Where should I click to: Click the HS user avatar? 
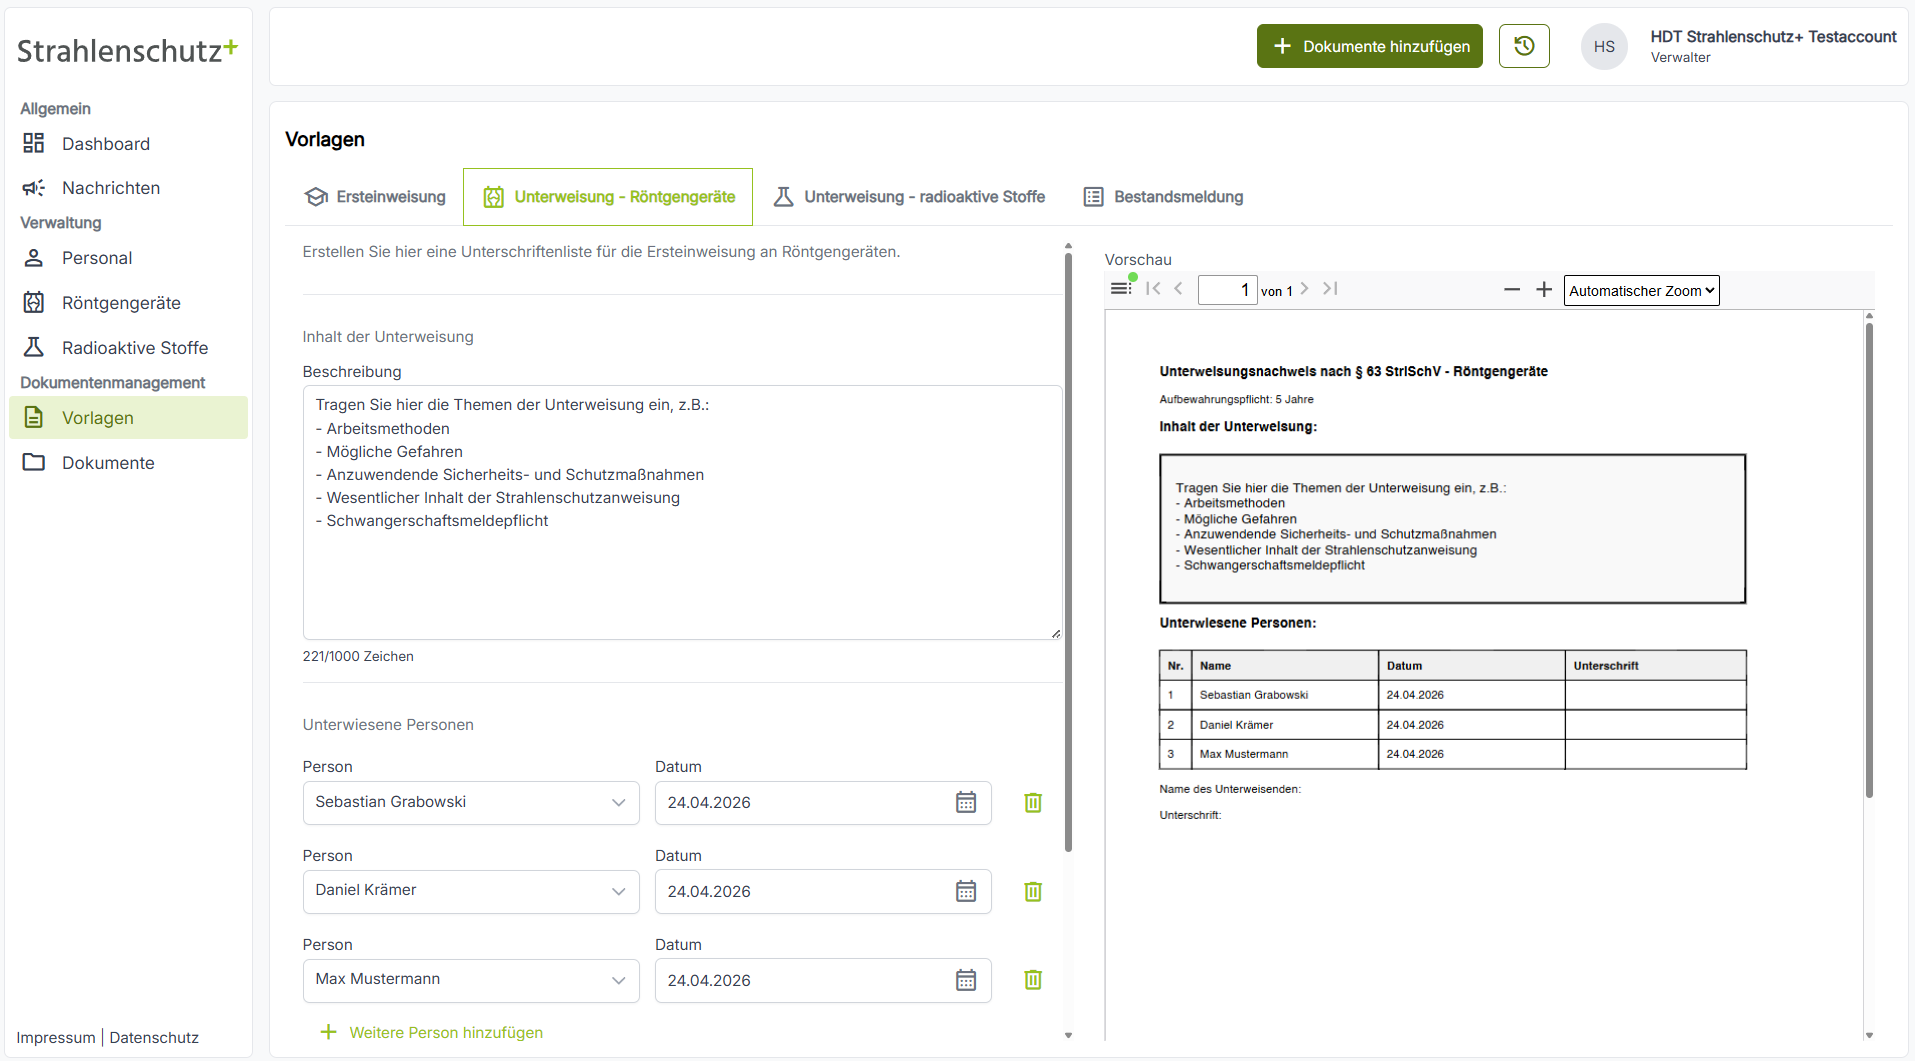pyautogui.click(x=1604, y=46)
